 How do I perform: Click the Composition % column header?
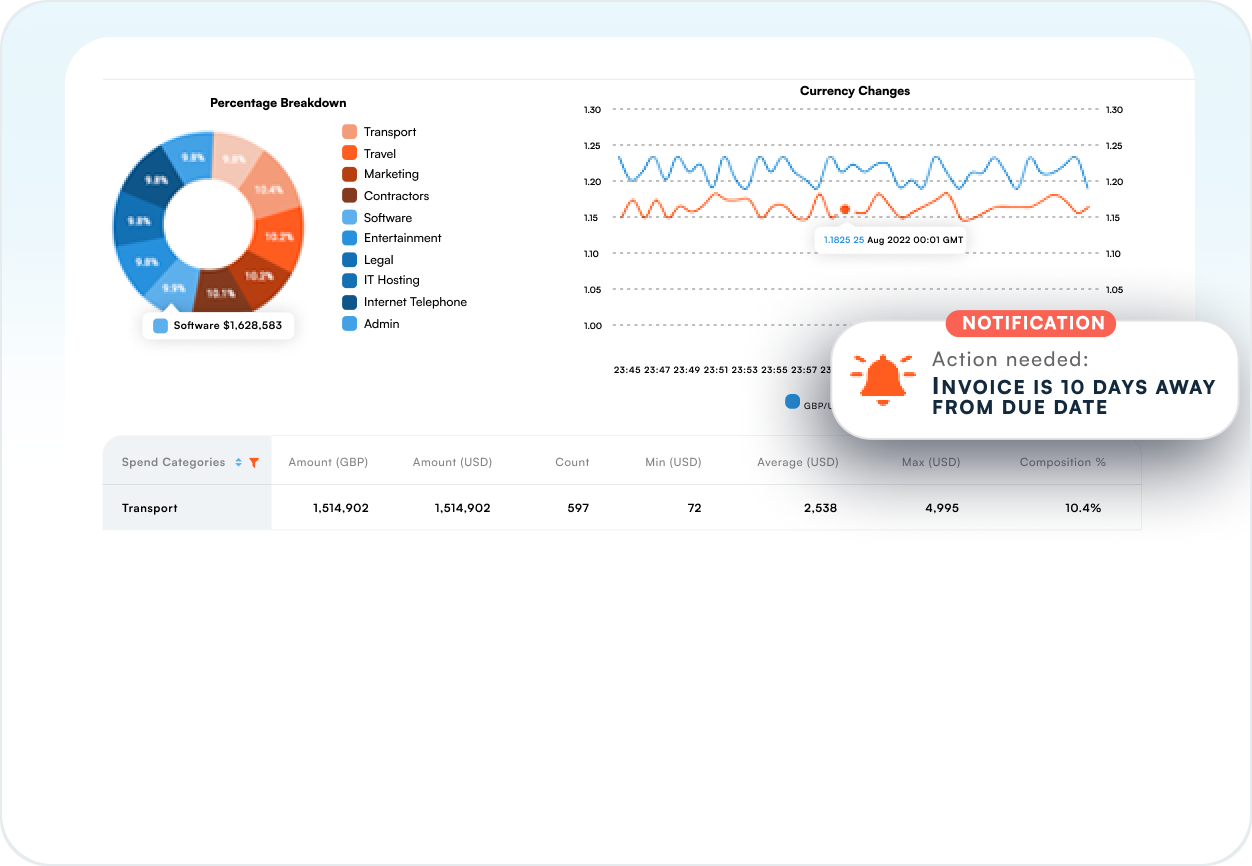pyautogui.click(x=1062, y=463)
